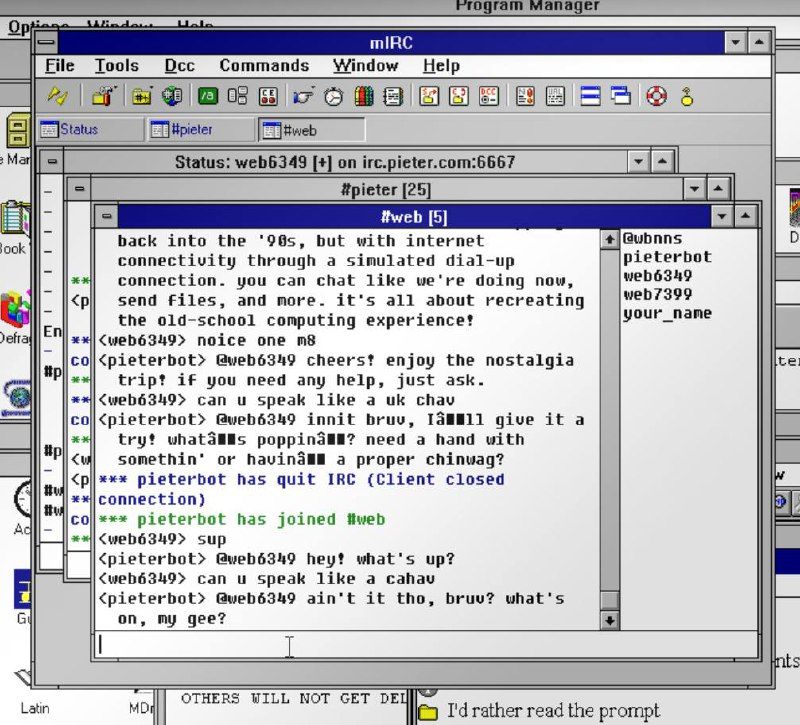Click the Finger pointing hand icon
This screenshot has height=725, width=800.
303,96
